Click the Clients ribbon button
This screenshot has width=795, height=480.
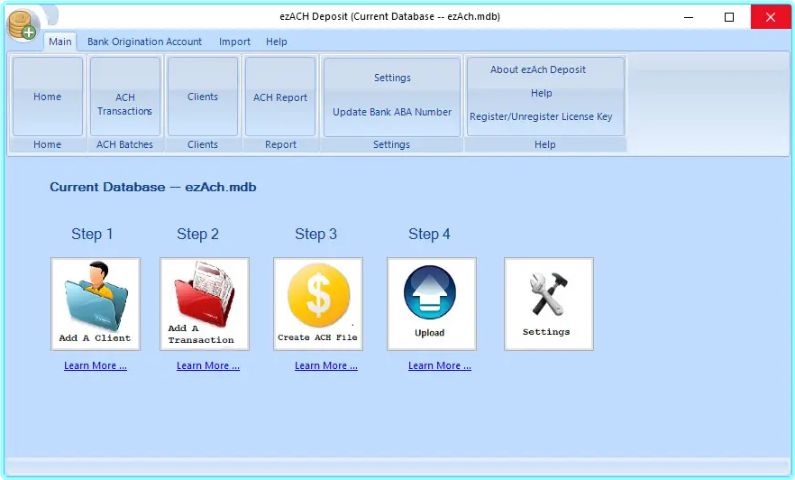click(x=203, y=96)
